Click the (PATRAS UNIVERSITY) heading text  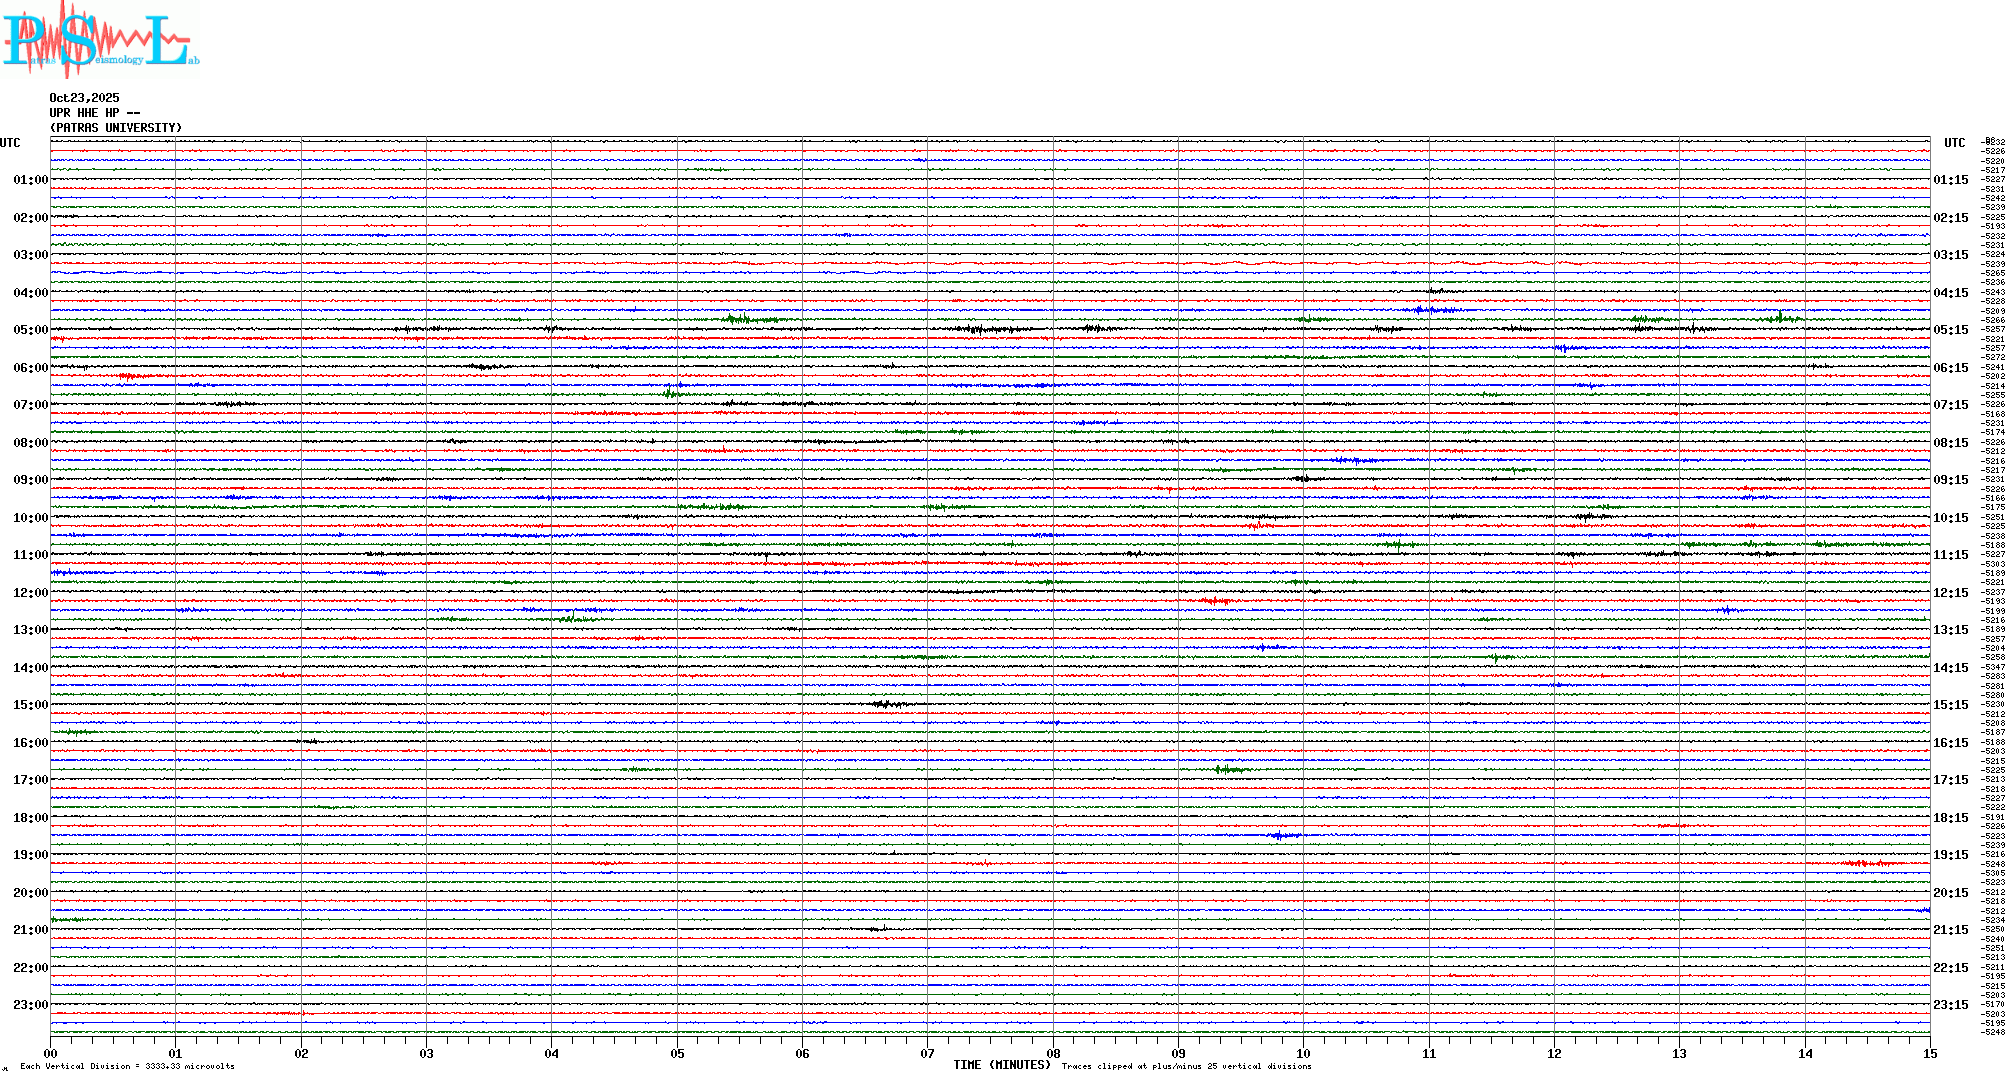click(116, 128)
